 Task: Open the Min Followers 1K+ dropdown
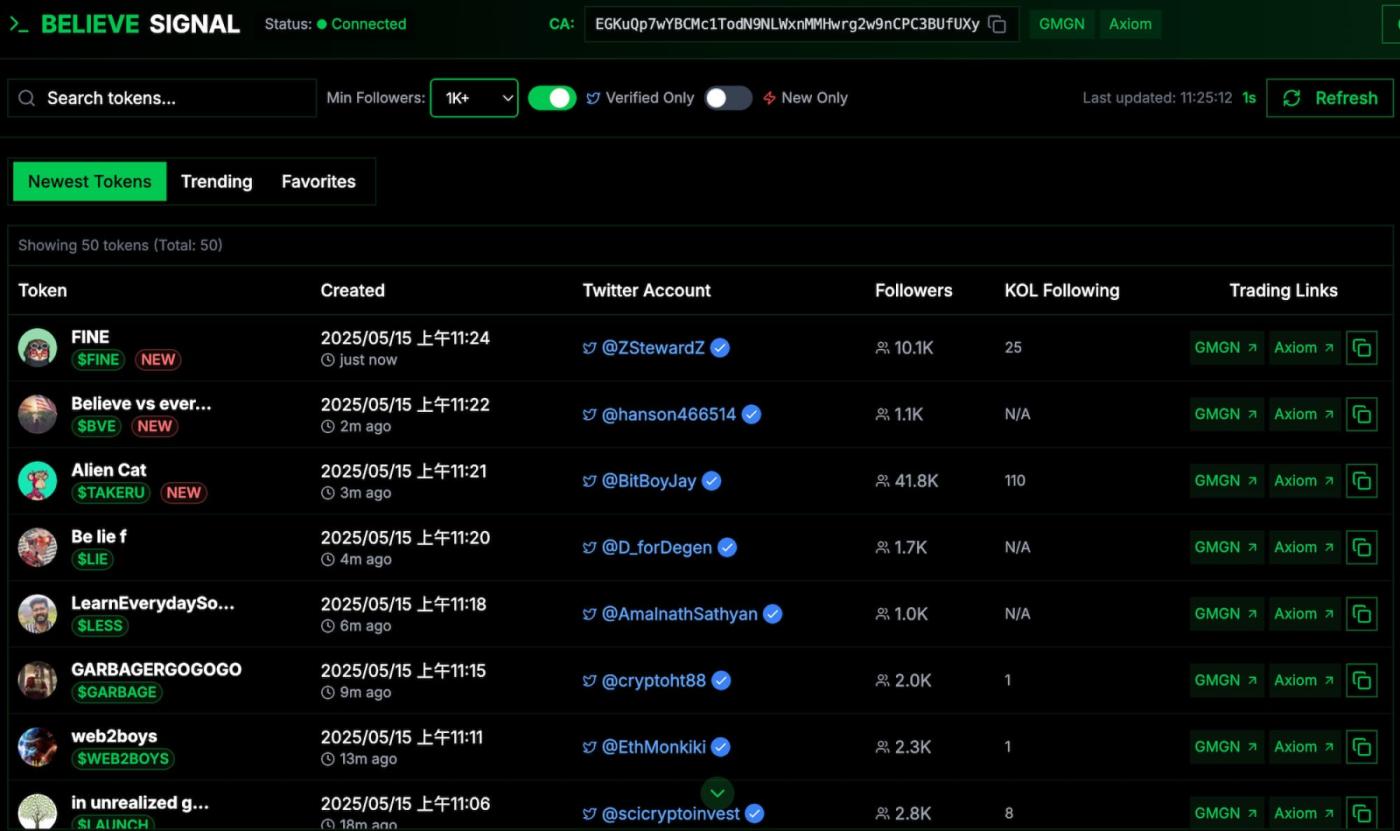click(474, 98)
